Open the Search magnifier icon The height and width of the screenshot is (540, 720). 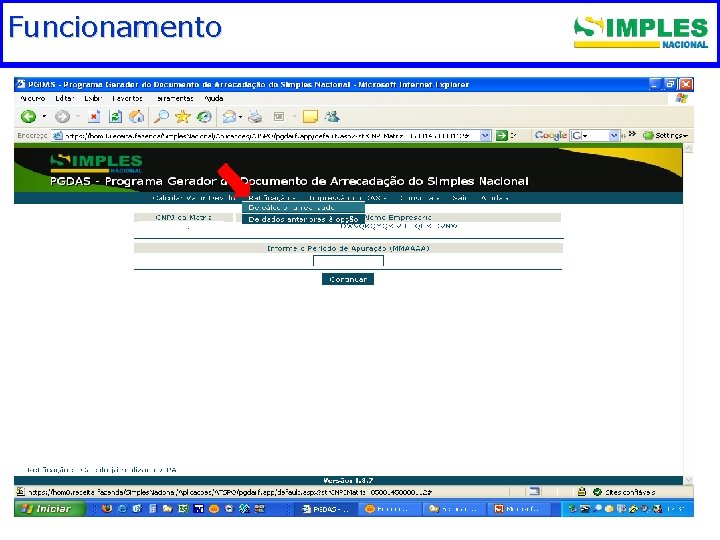[x=161, y=117]
